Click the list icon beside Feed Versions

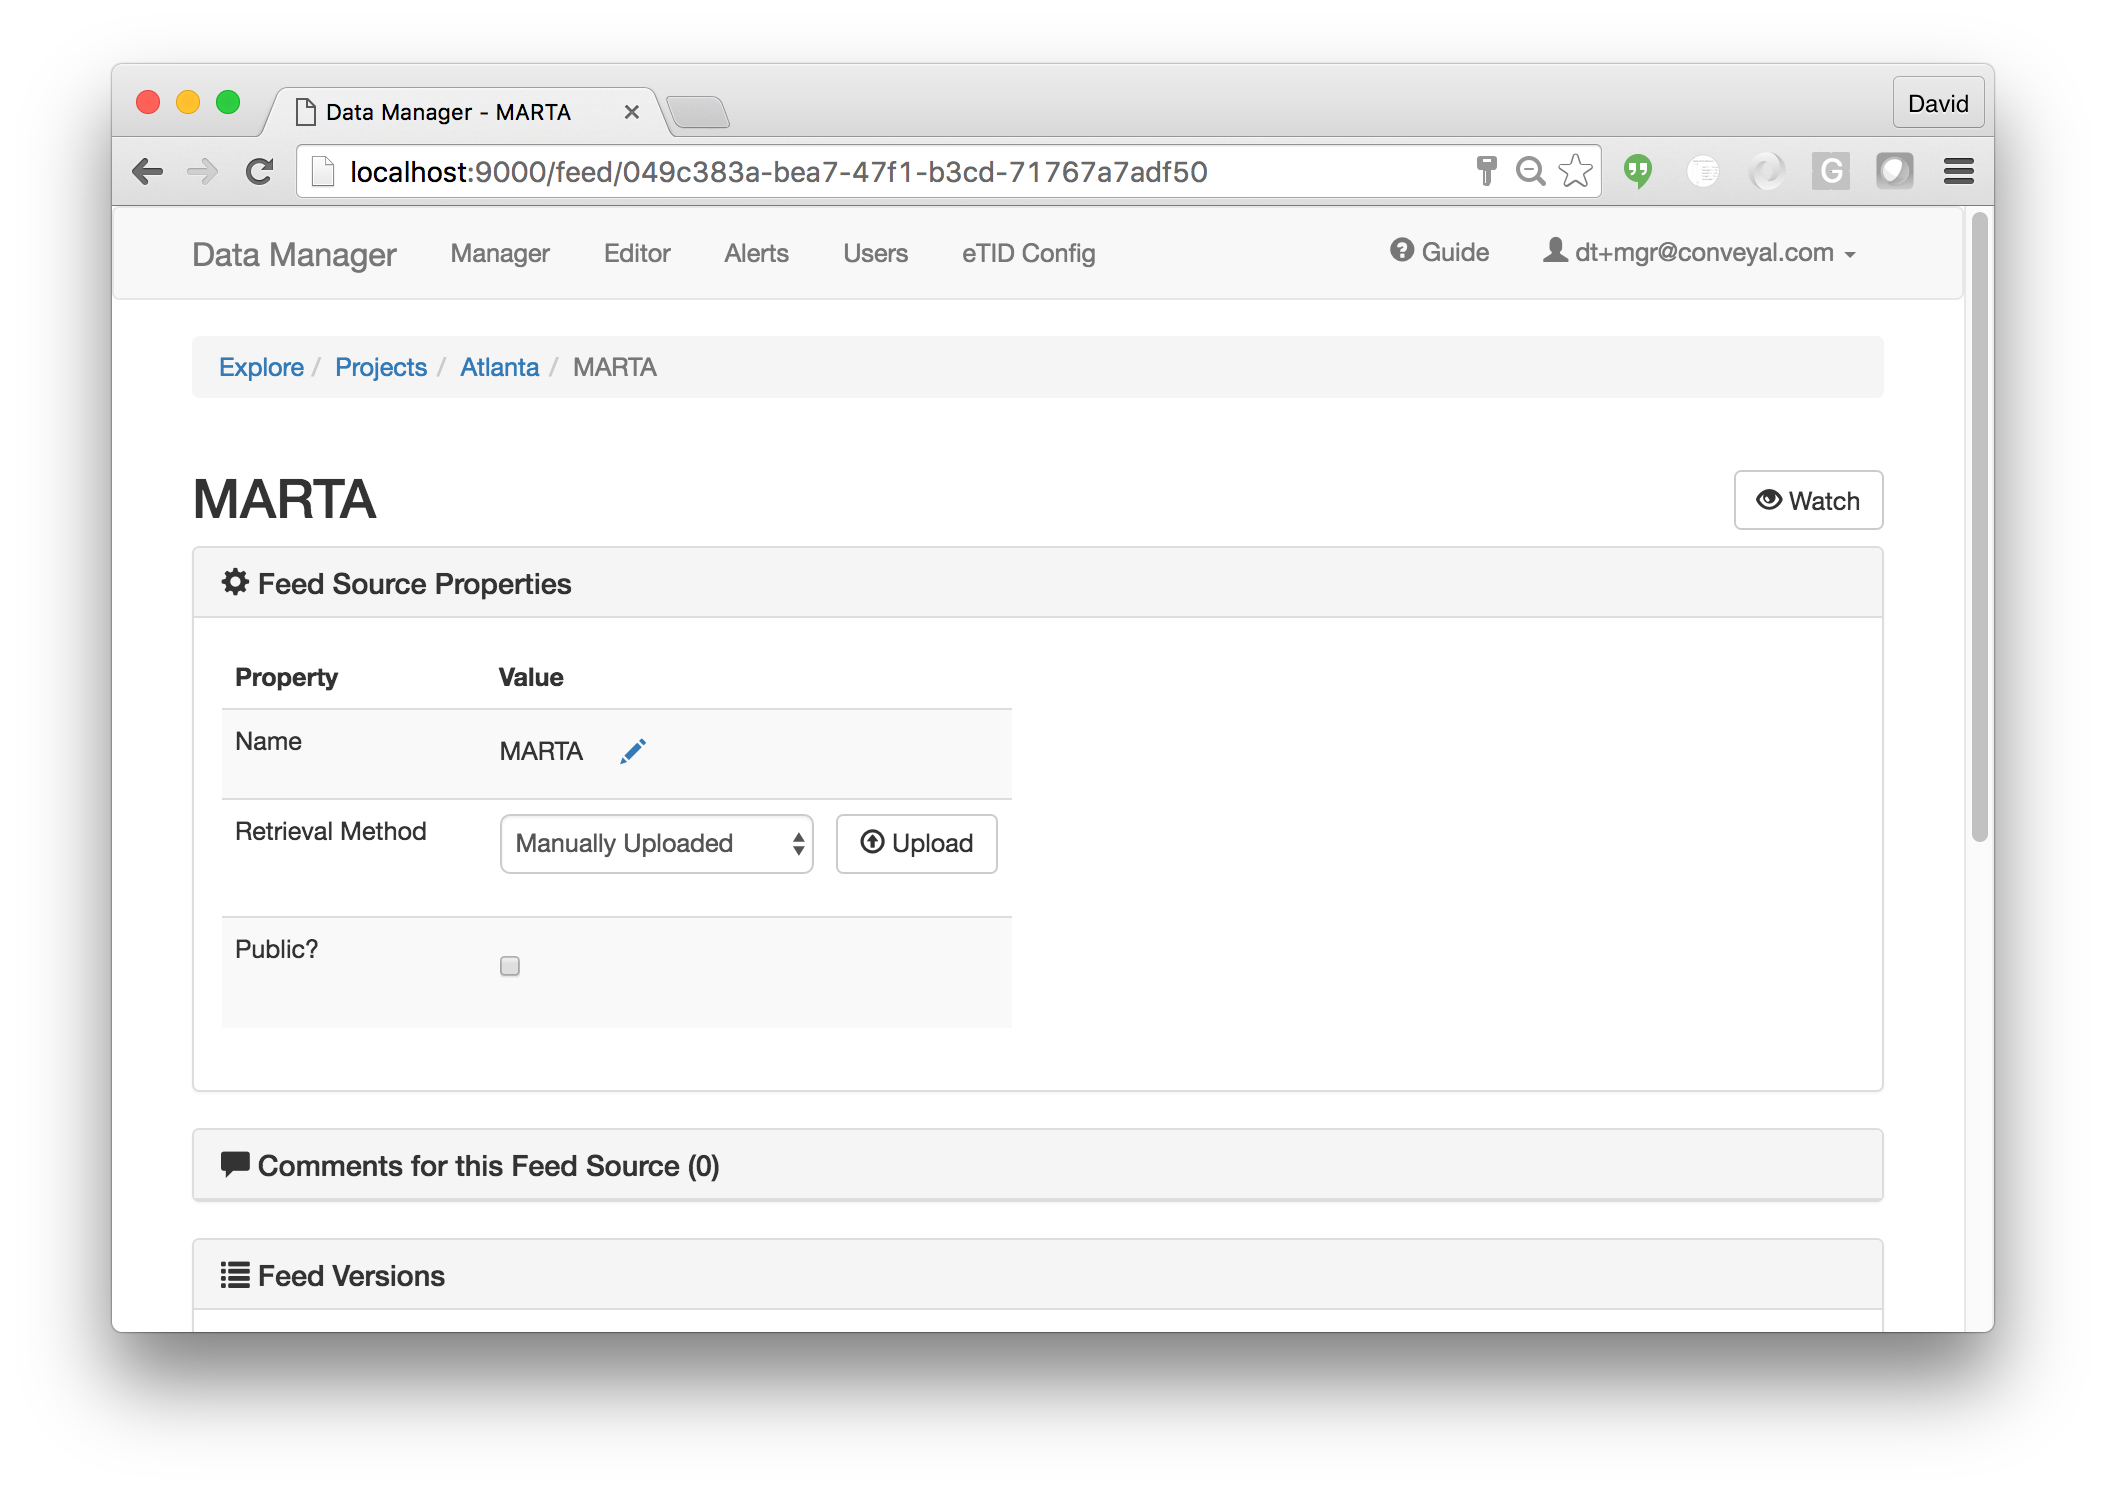pyautogui.click(x=235, y=1275)
